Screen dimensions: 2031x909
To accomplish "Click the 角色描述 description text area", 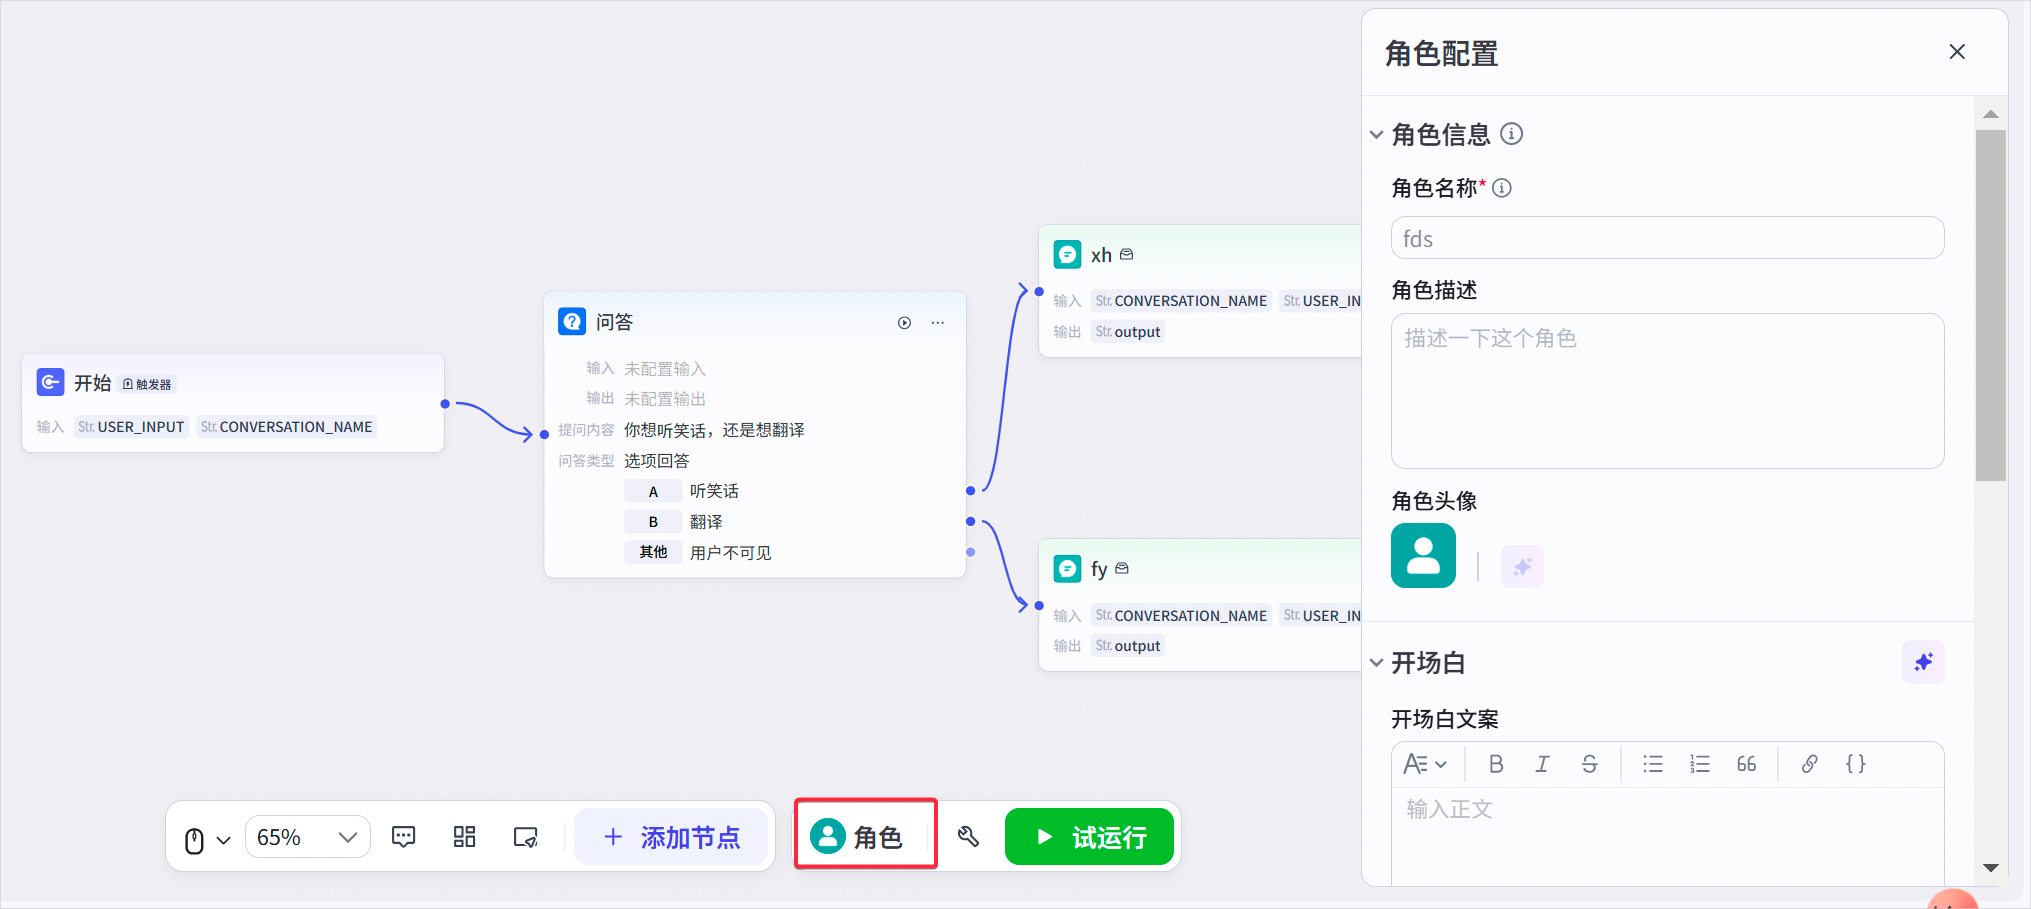I will 1667,391.
